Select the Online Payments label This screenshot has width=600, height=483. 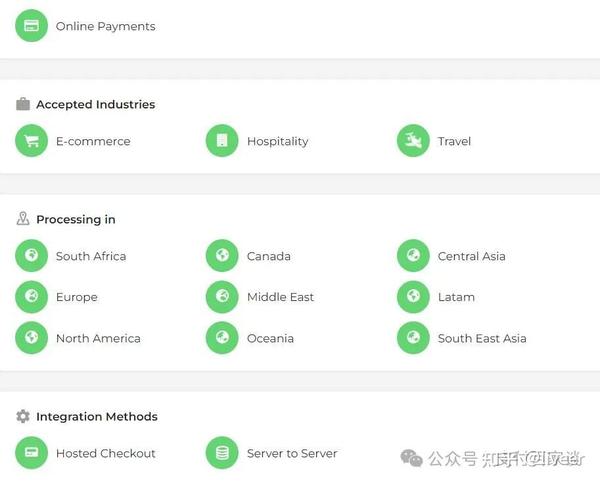point(106,26)
